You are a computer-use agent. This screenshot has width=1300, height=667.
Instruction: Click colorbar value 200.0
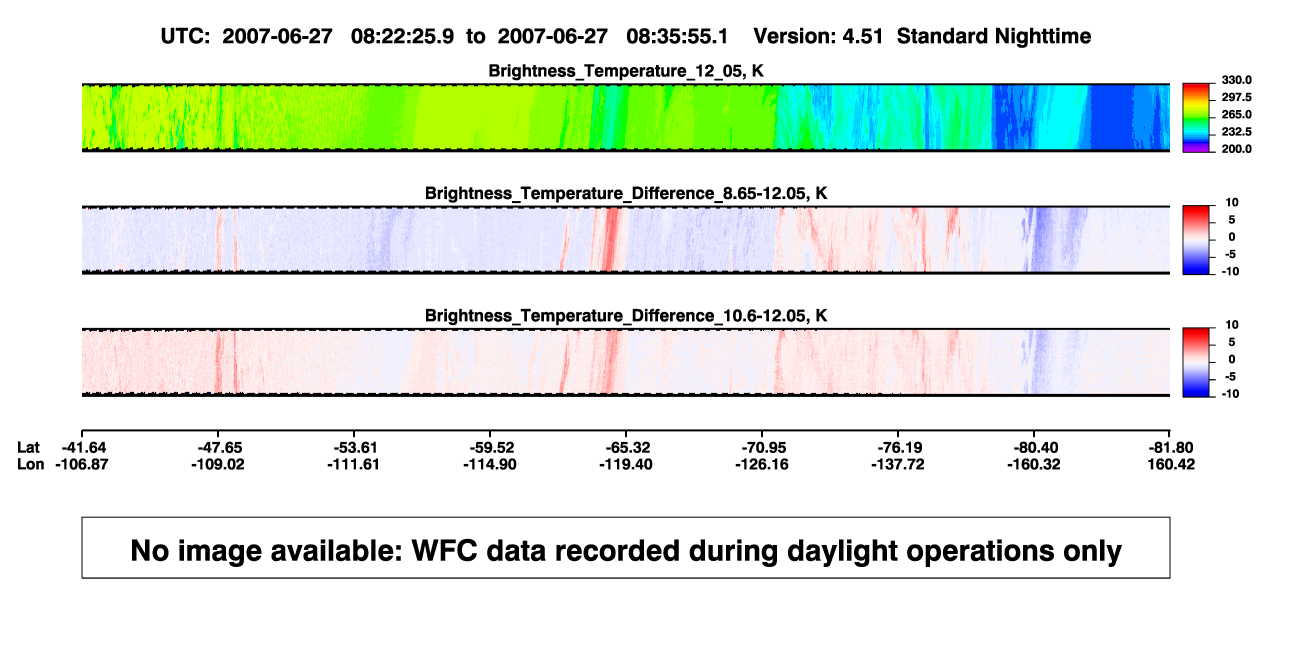click(1236, 149)
